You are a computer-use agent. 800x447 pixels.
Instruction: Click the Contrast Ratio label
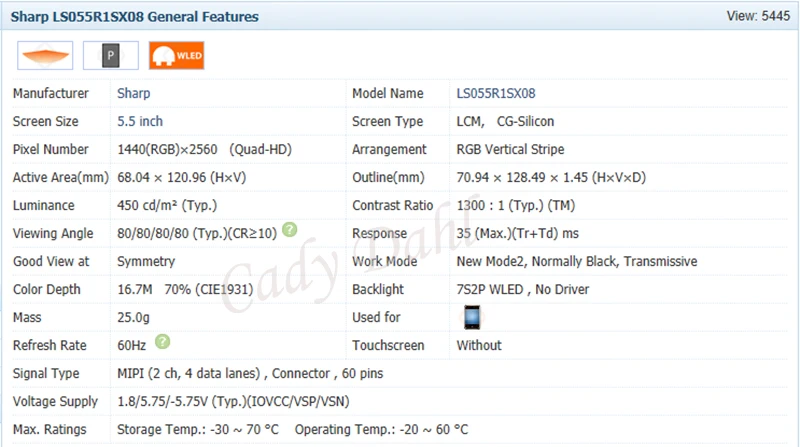point(392,206)
